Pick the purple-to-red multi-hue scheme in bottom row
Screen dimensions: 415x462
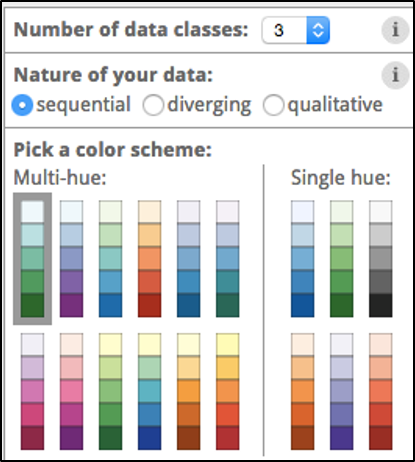(x=32, y=392)
